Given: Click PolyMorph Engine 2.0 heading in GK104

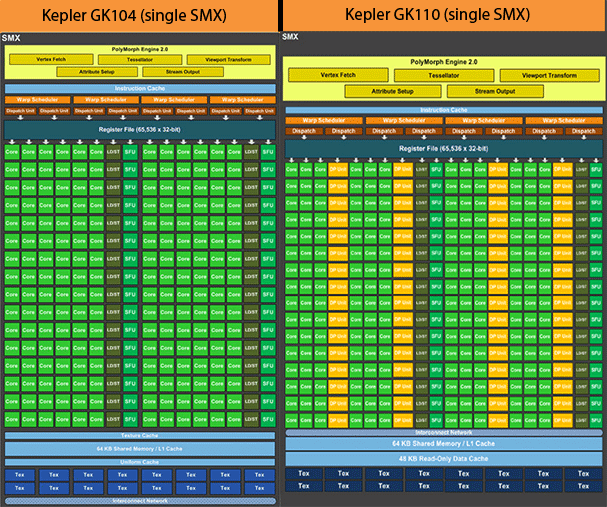Looking at the screenshot, I should [x=140, y=49].
